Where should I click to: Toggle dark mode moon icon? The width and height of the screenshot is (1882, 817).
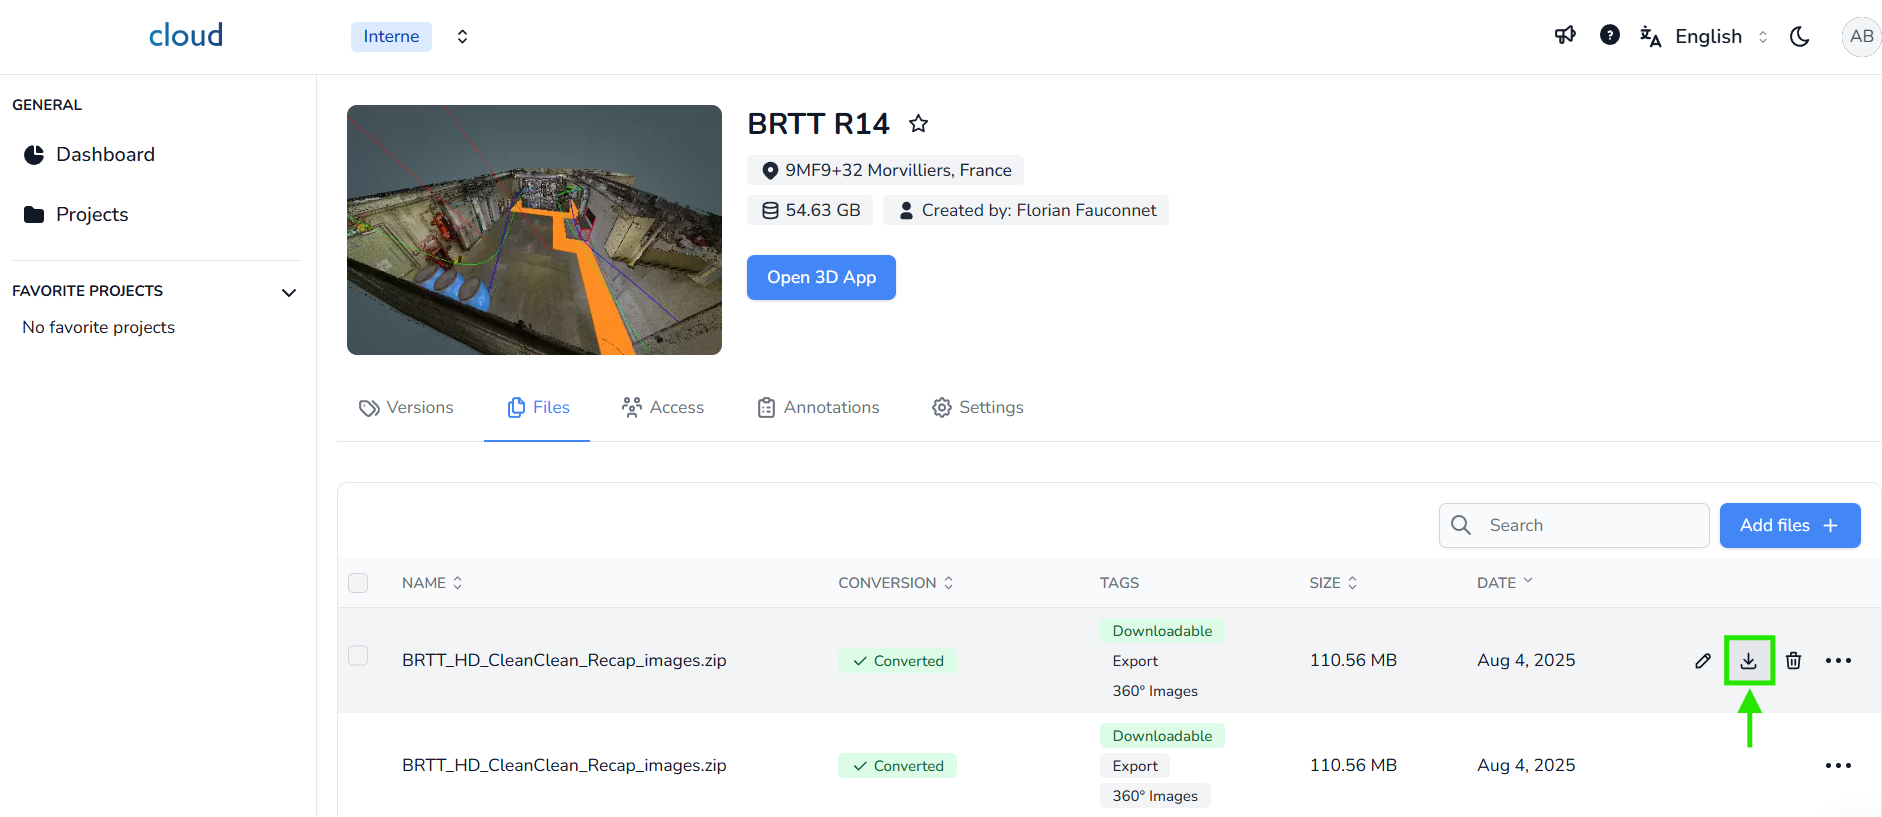click(x=1799, y=37)
